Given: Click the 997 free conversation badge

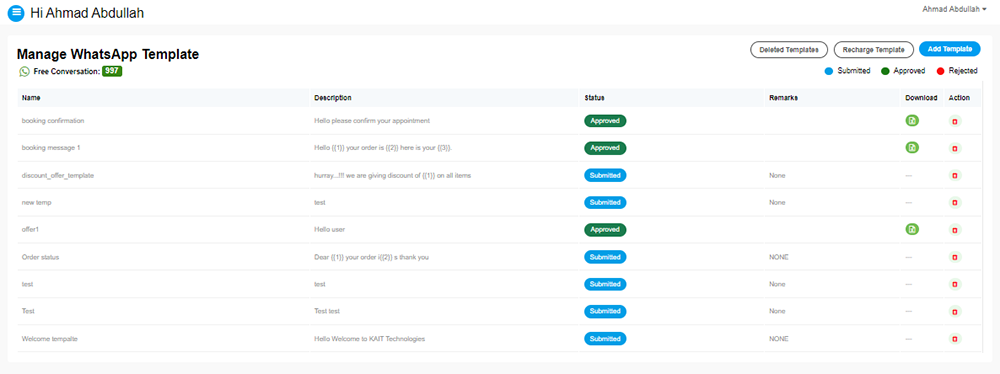Looking at the screenshot, I should 112,71.
